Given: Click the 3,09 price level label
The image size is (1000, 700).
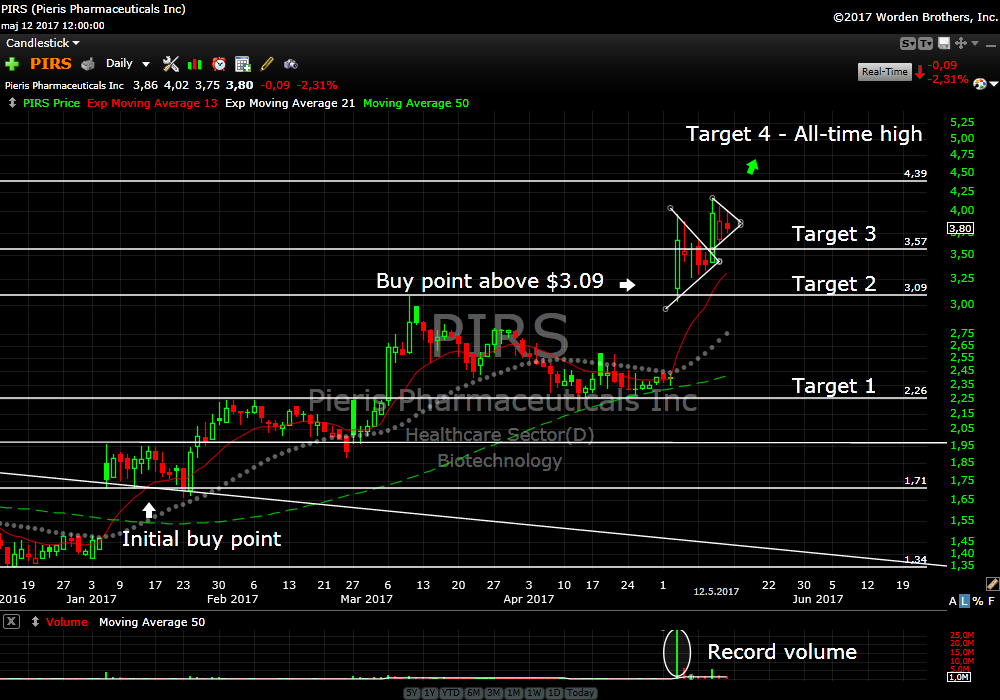Looking at the screenshot, I should (915, 288).
